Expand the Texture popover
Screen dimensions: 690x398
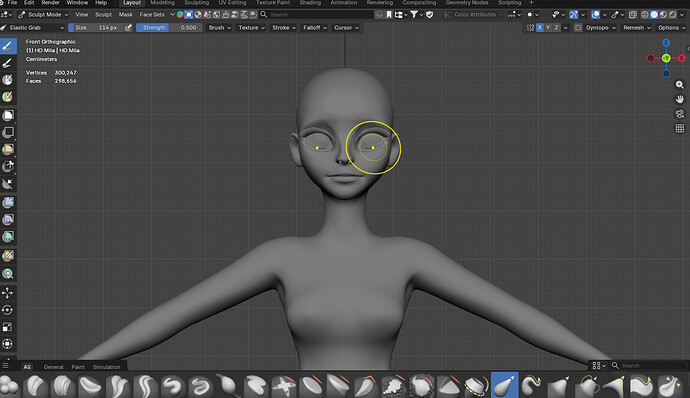tap(252, 28)
